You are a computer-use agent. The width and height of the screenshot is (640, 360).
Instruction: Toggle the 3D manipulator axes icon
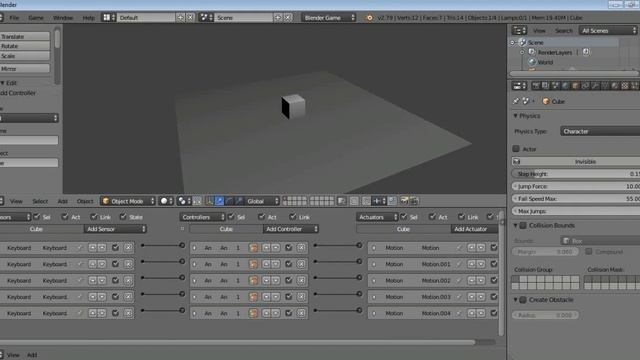pos(209,201)
